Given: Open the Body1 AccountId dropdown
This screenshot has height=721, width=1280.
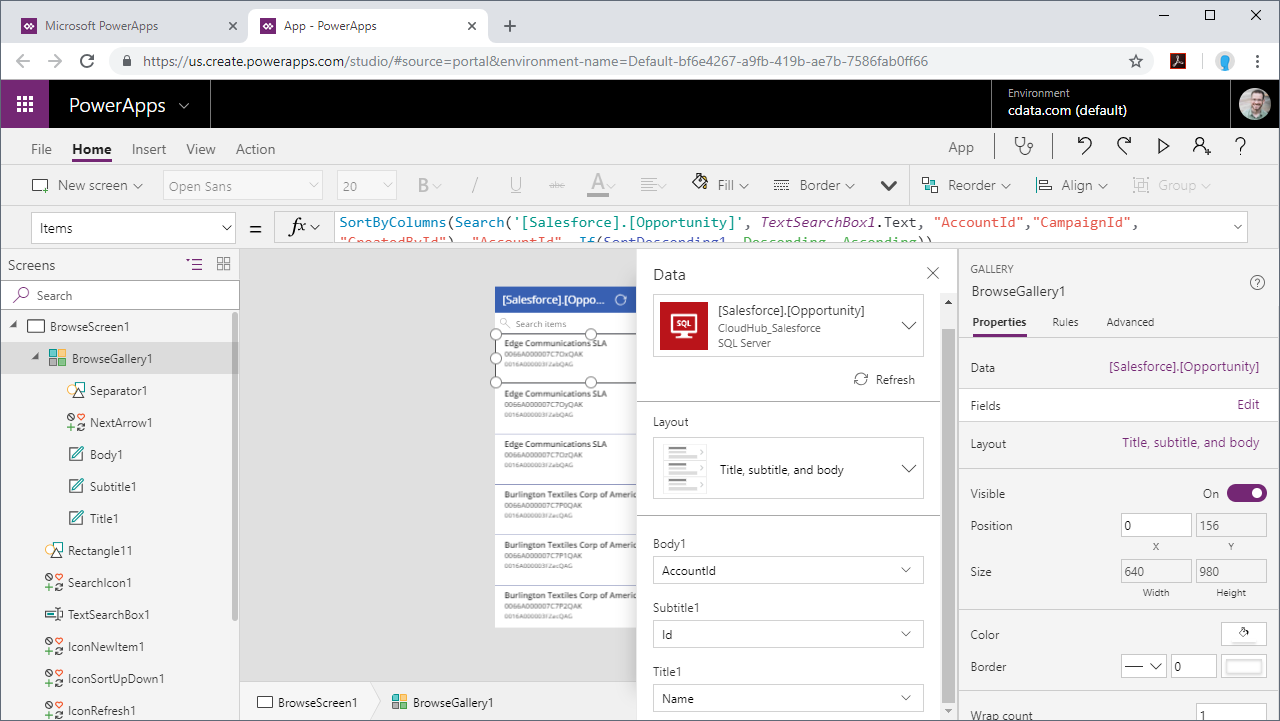Looking at the screenshot, I should [788, 570].
